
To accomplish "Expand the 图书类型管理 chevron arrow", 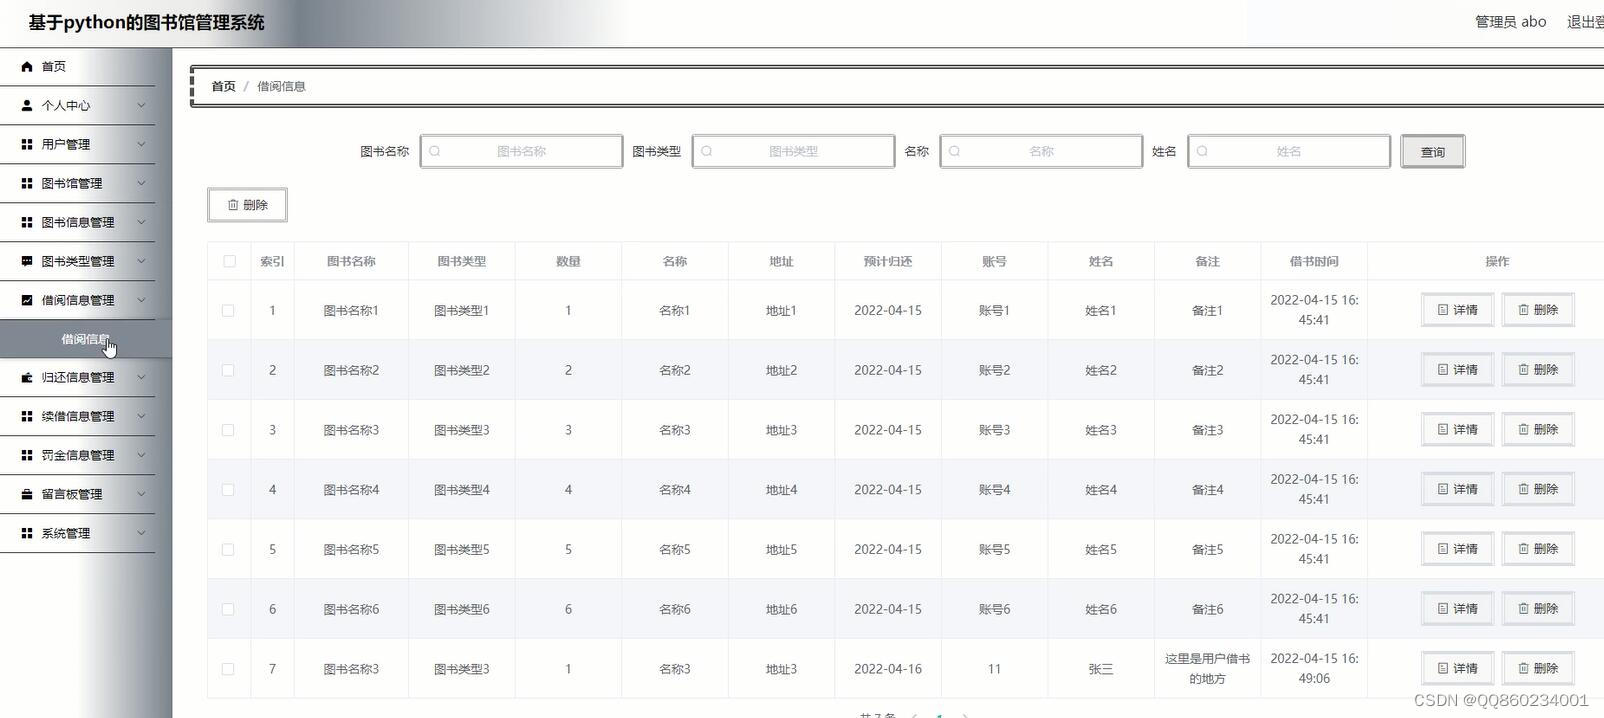I will pyautogui.click(x=141, y=261).
